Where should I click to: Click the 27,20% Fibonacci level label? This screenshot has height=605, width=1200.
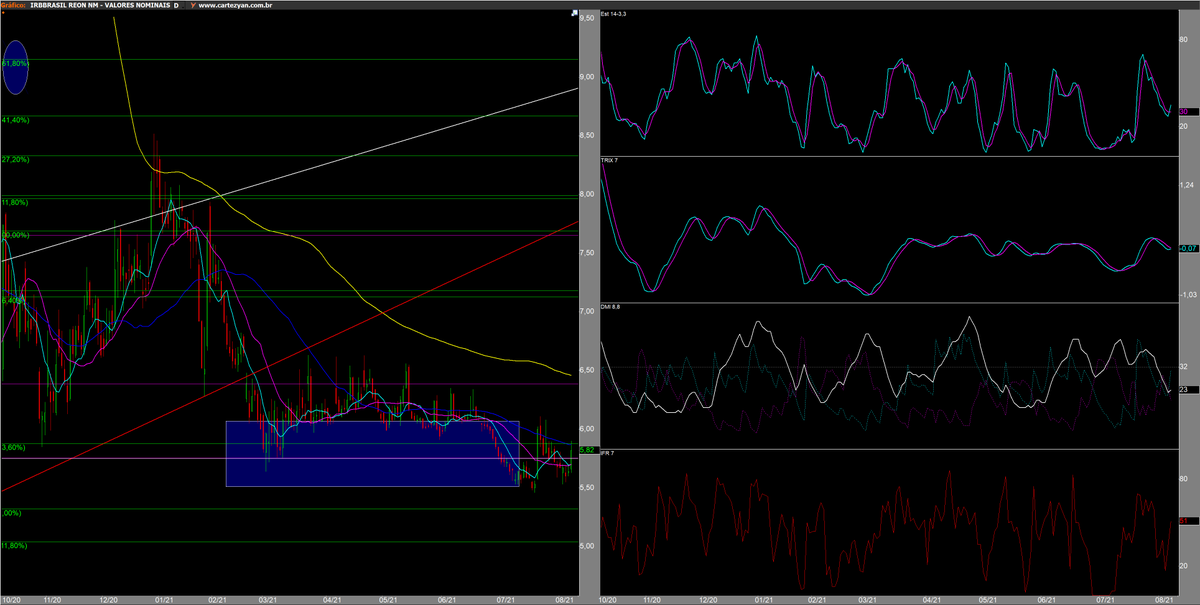(15, 159)
